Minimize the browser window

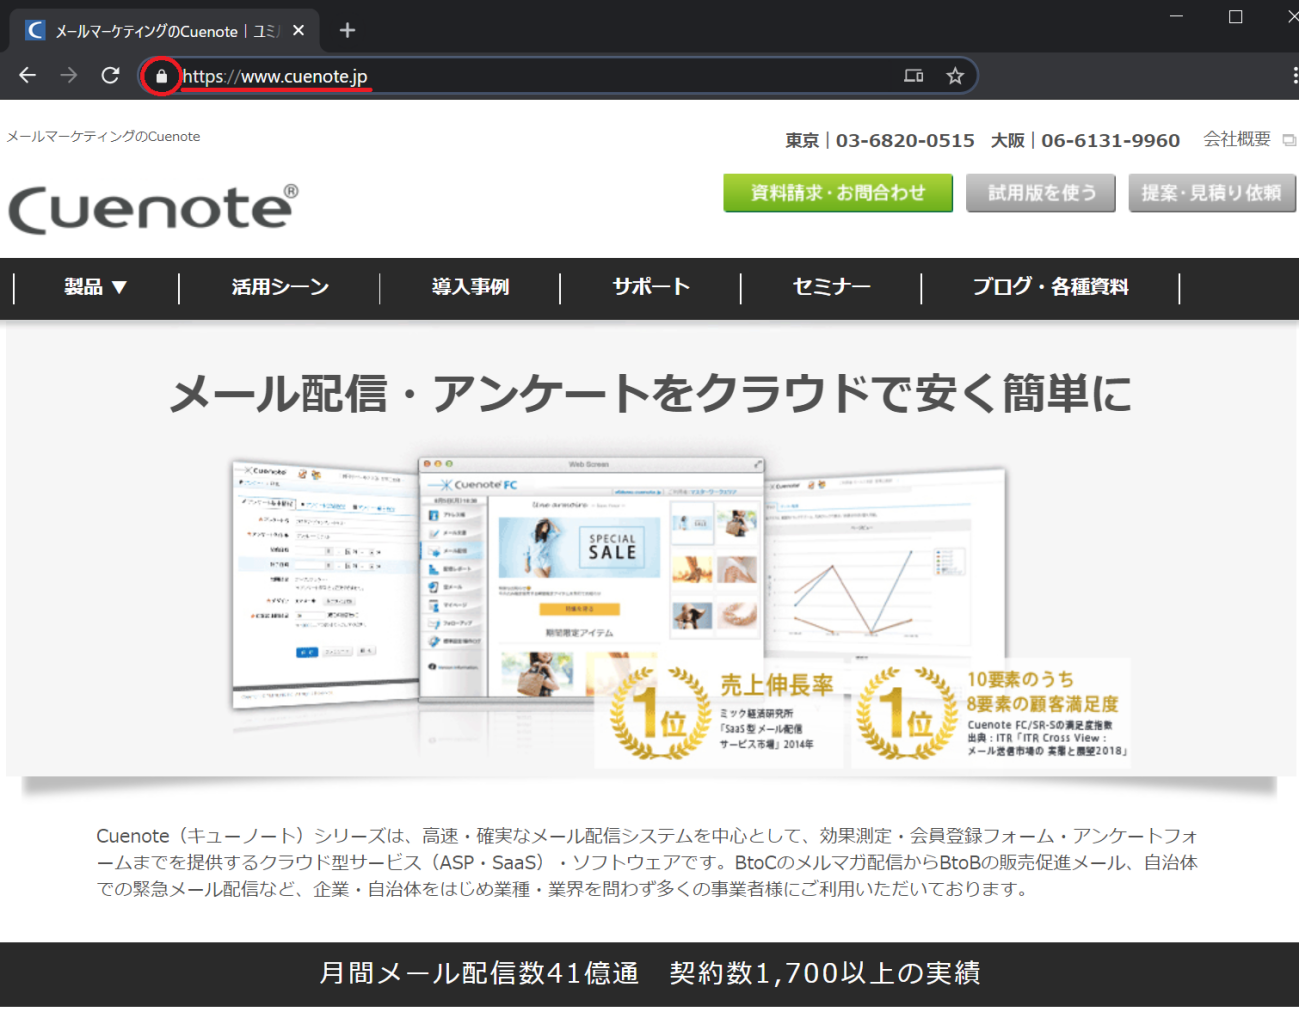pos(1176,17)
